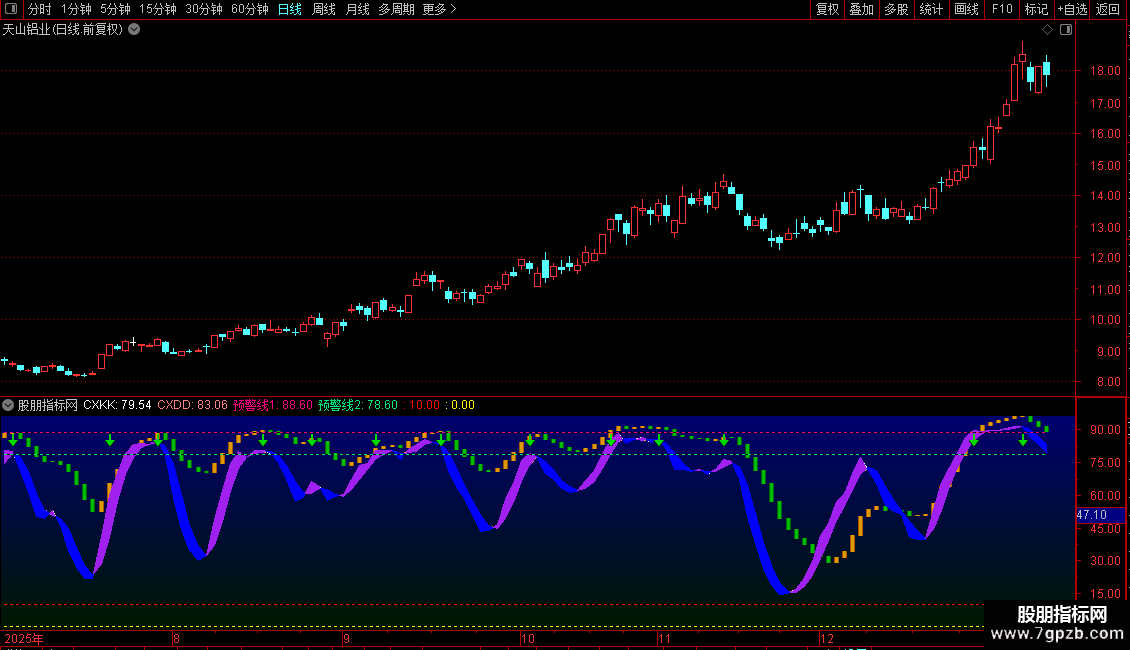Click the 返回 back button

pos(1108,9)
